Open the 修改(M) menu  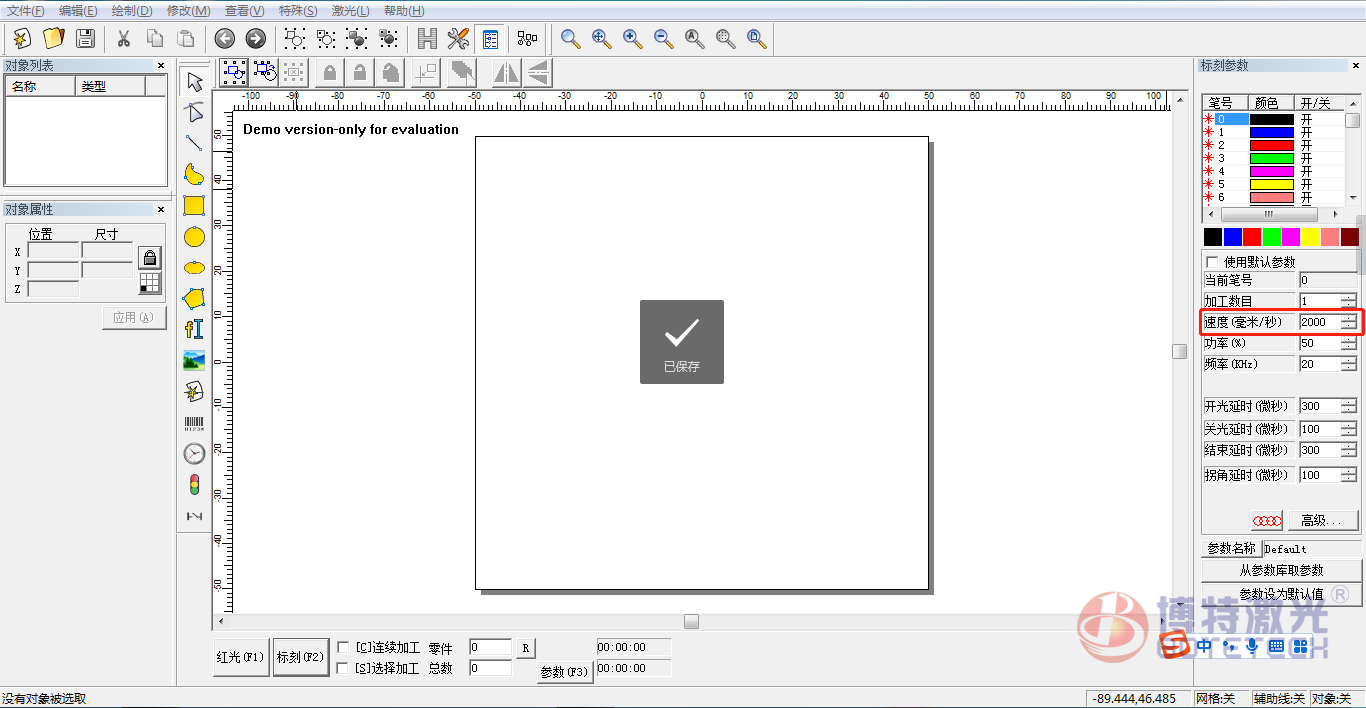(188, 10)
